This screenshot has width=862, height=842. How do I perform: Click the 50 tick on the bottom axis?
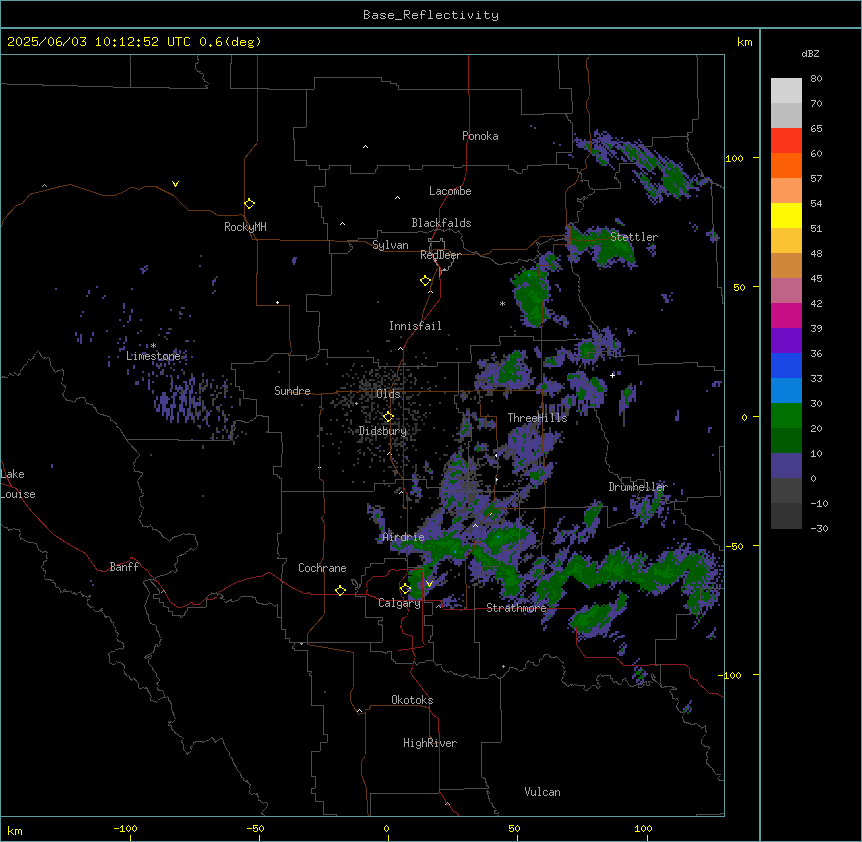point(514,828)
